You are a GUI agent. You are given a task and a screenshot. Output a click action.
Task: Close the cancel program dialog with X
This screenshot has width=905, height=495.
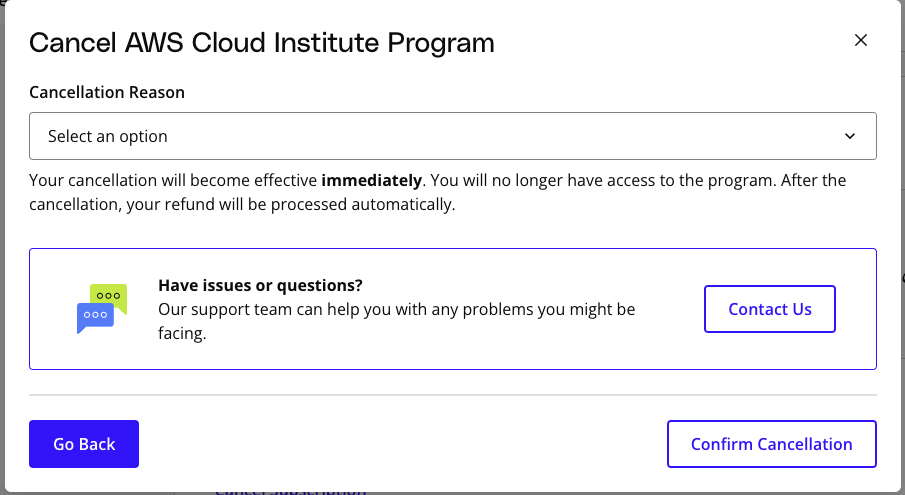click(x=861, y=40)
